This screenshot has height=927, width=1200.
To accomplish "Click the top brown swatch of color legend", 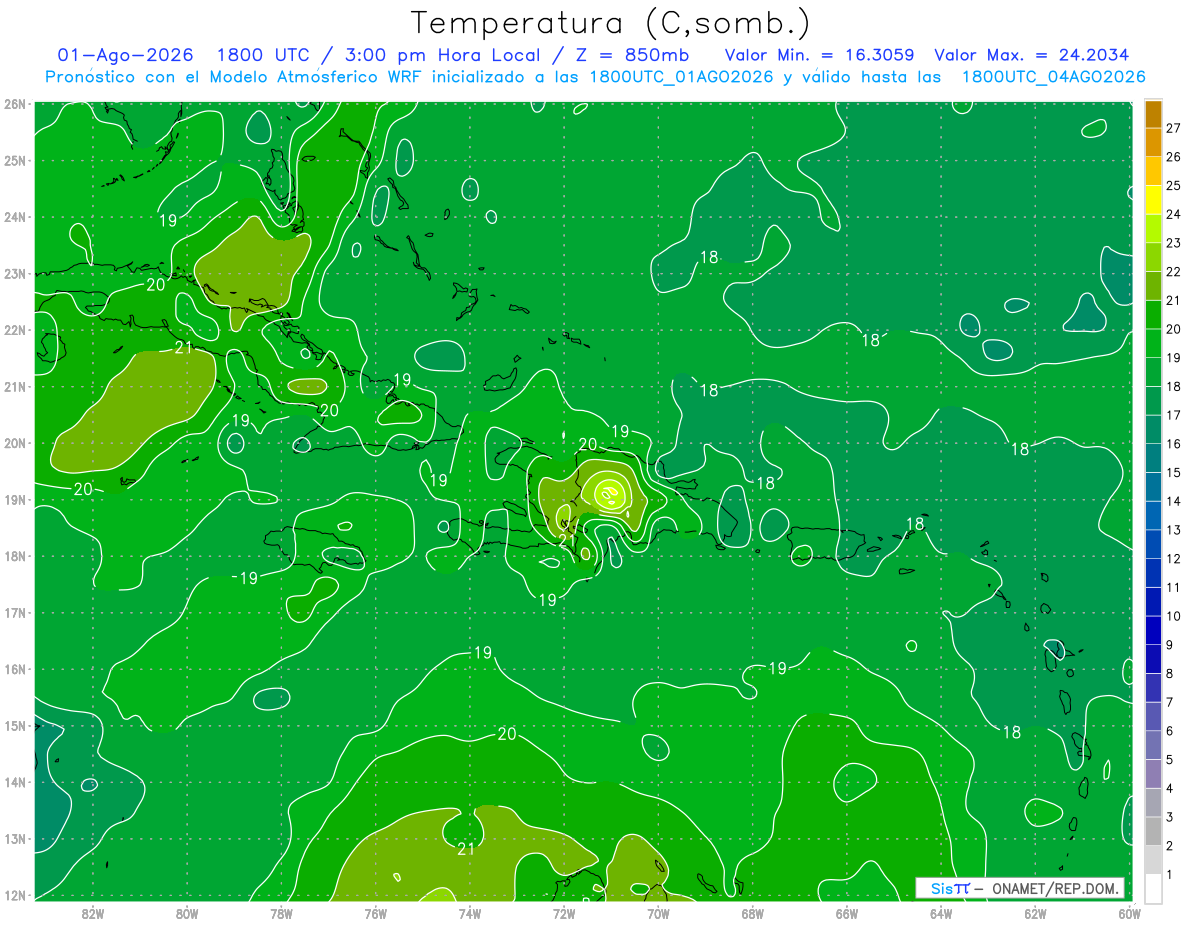I will click(1153, 115).
